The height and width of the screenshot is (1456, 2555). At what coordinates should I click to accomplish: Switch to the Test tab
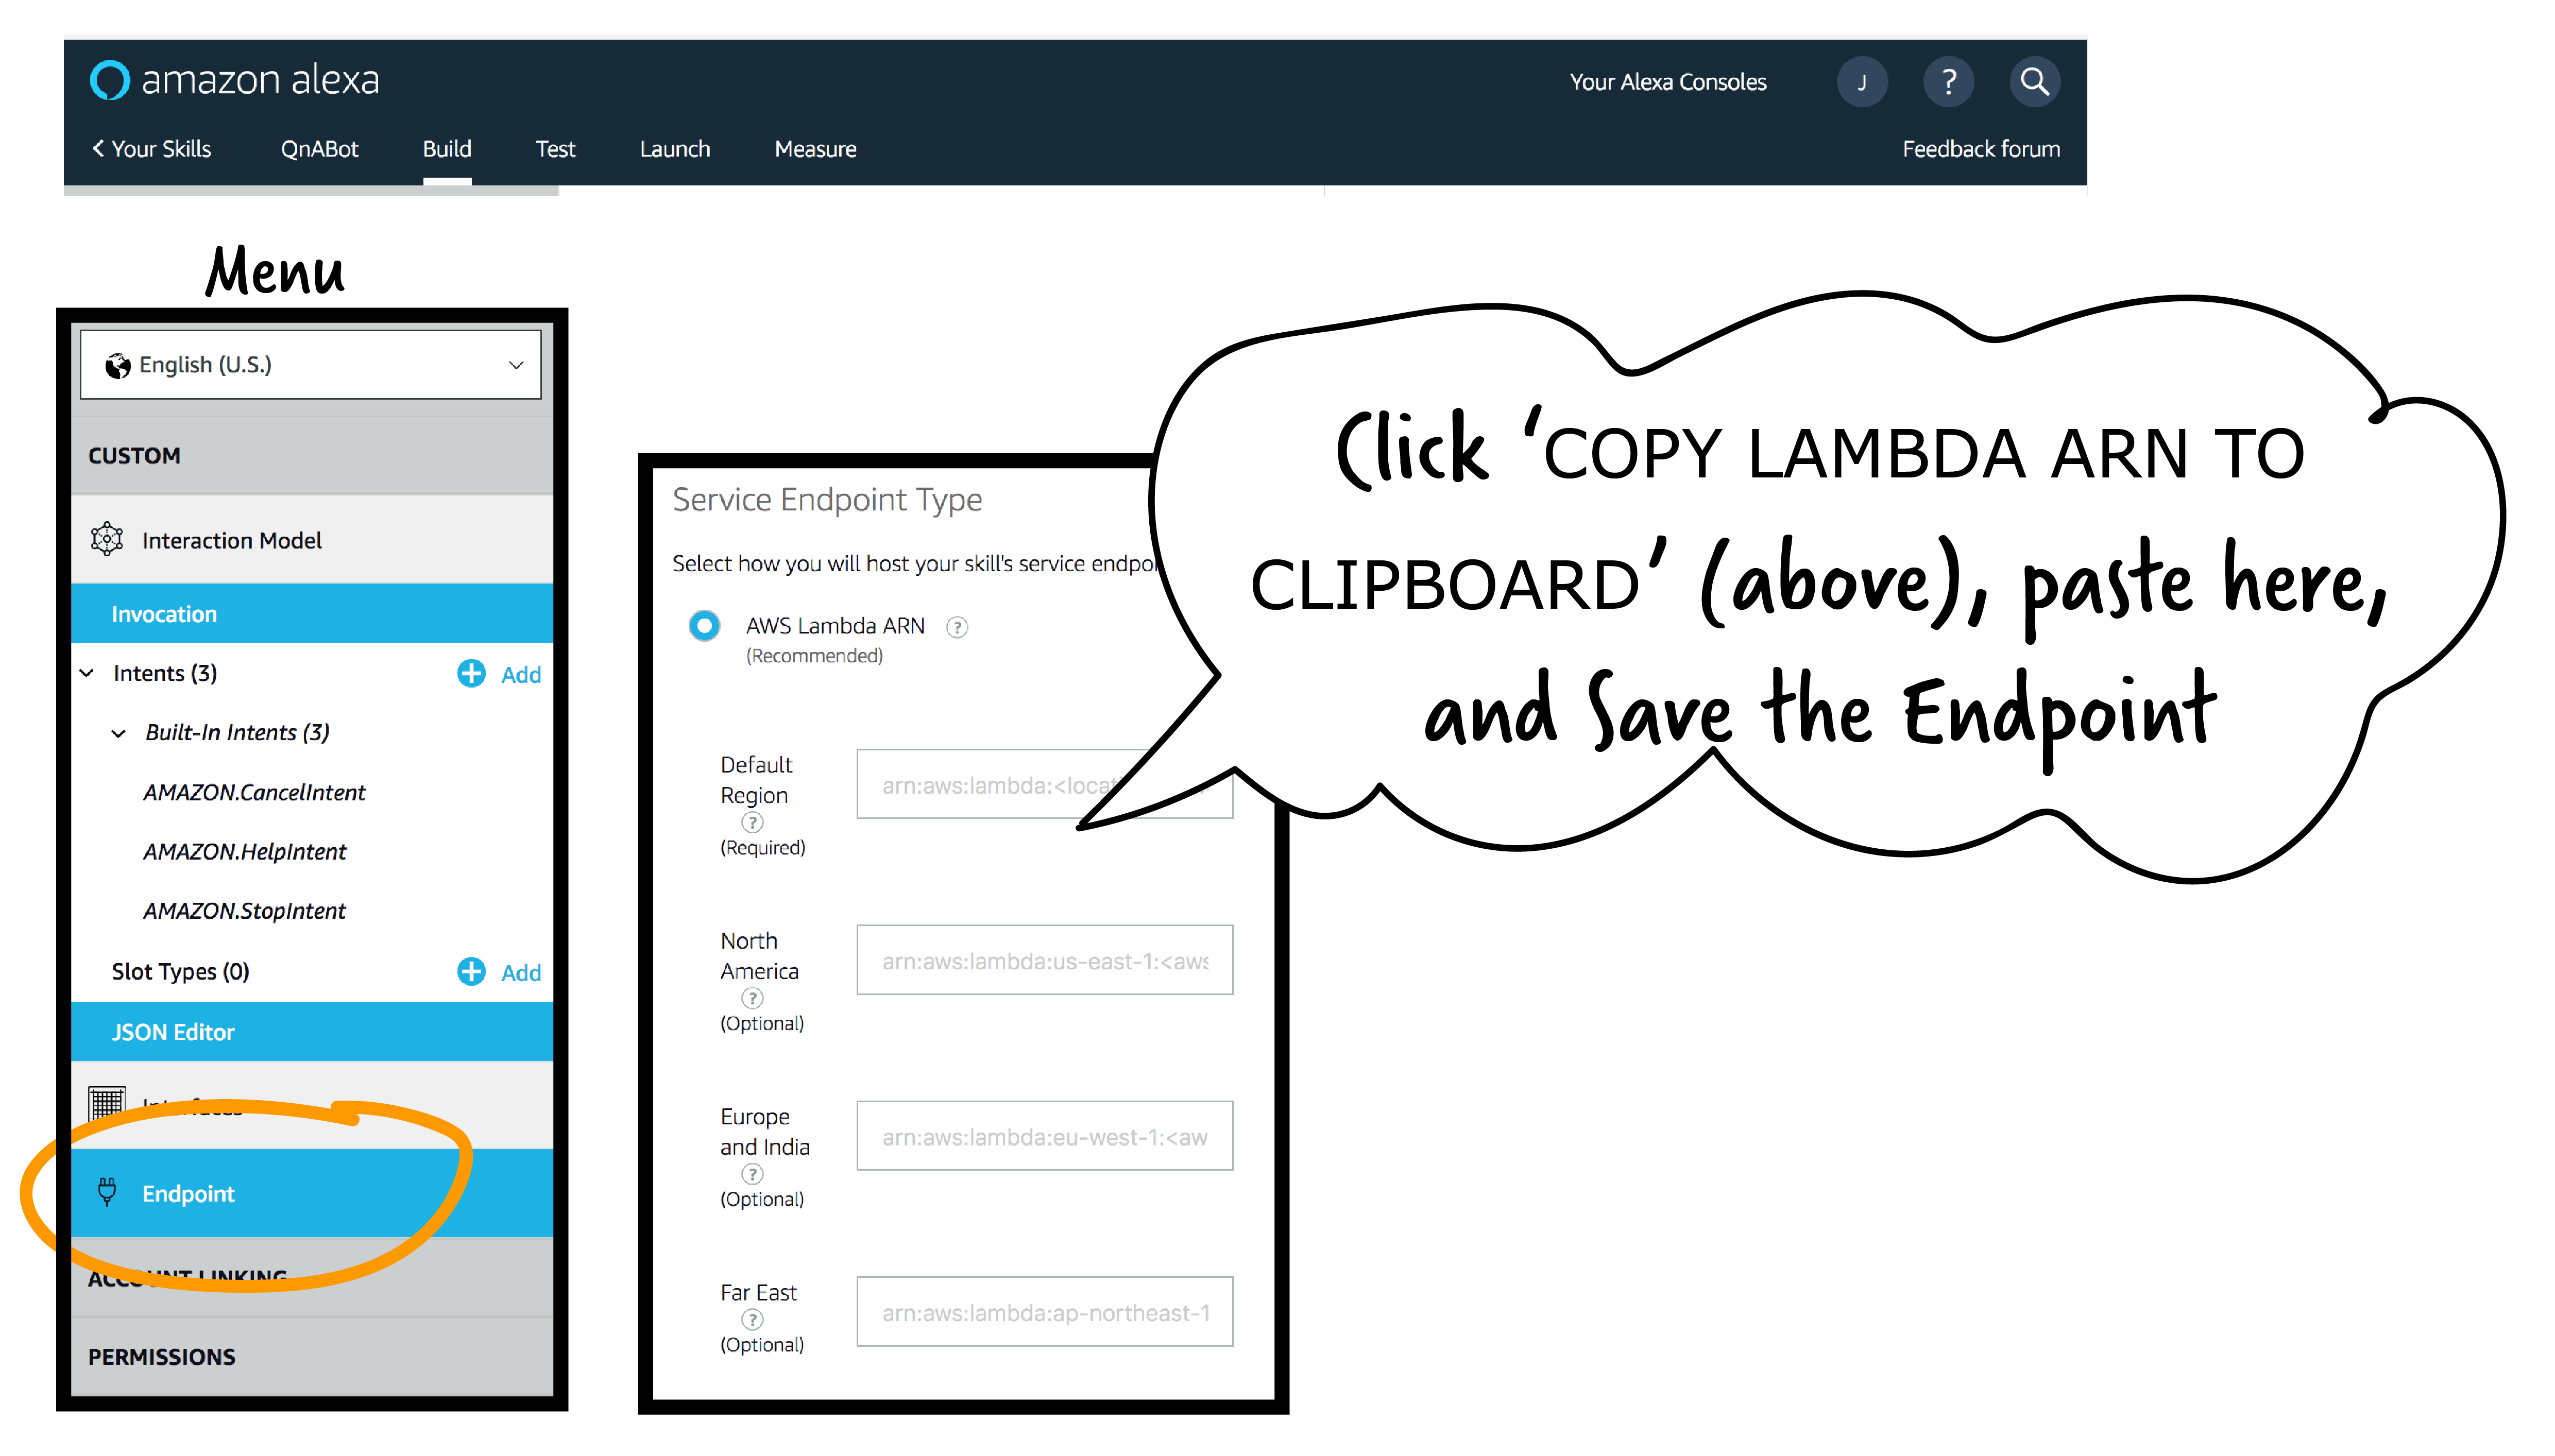555,149
